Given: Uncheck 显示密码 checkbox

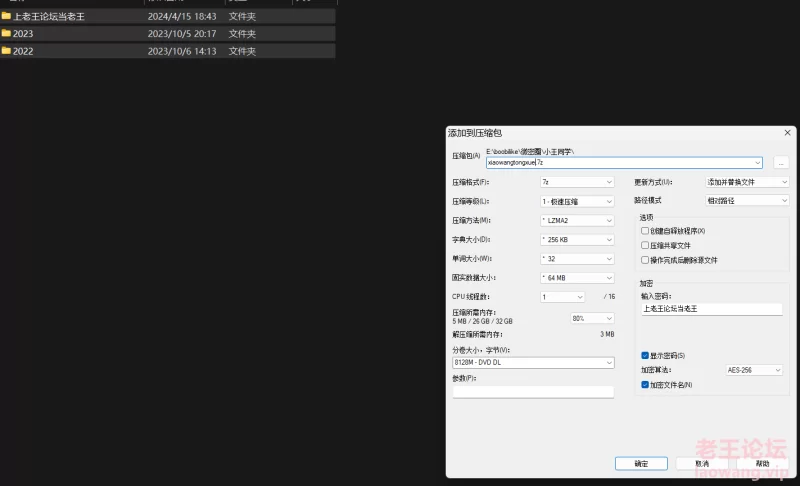Looking at the screenshot, I should click(x=645, y=355).
